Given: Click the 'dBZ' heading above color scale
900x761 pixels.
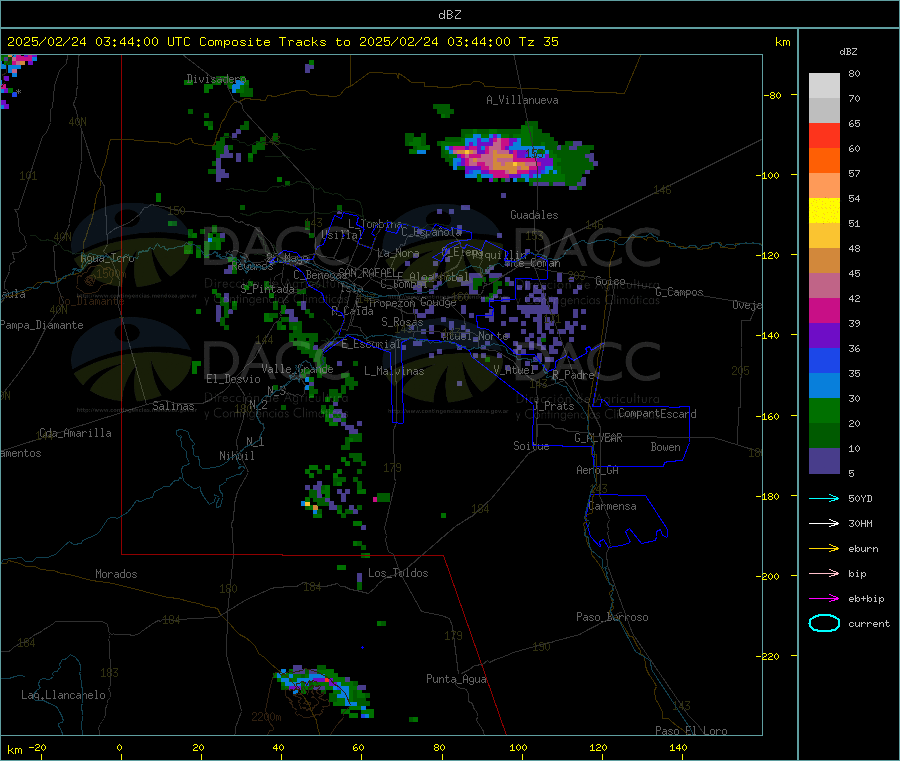Looking at the screenshot, I should tap(848, 52).
